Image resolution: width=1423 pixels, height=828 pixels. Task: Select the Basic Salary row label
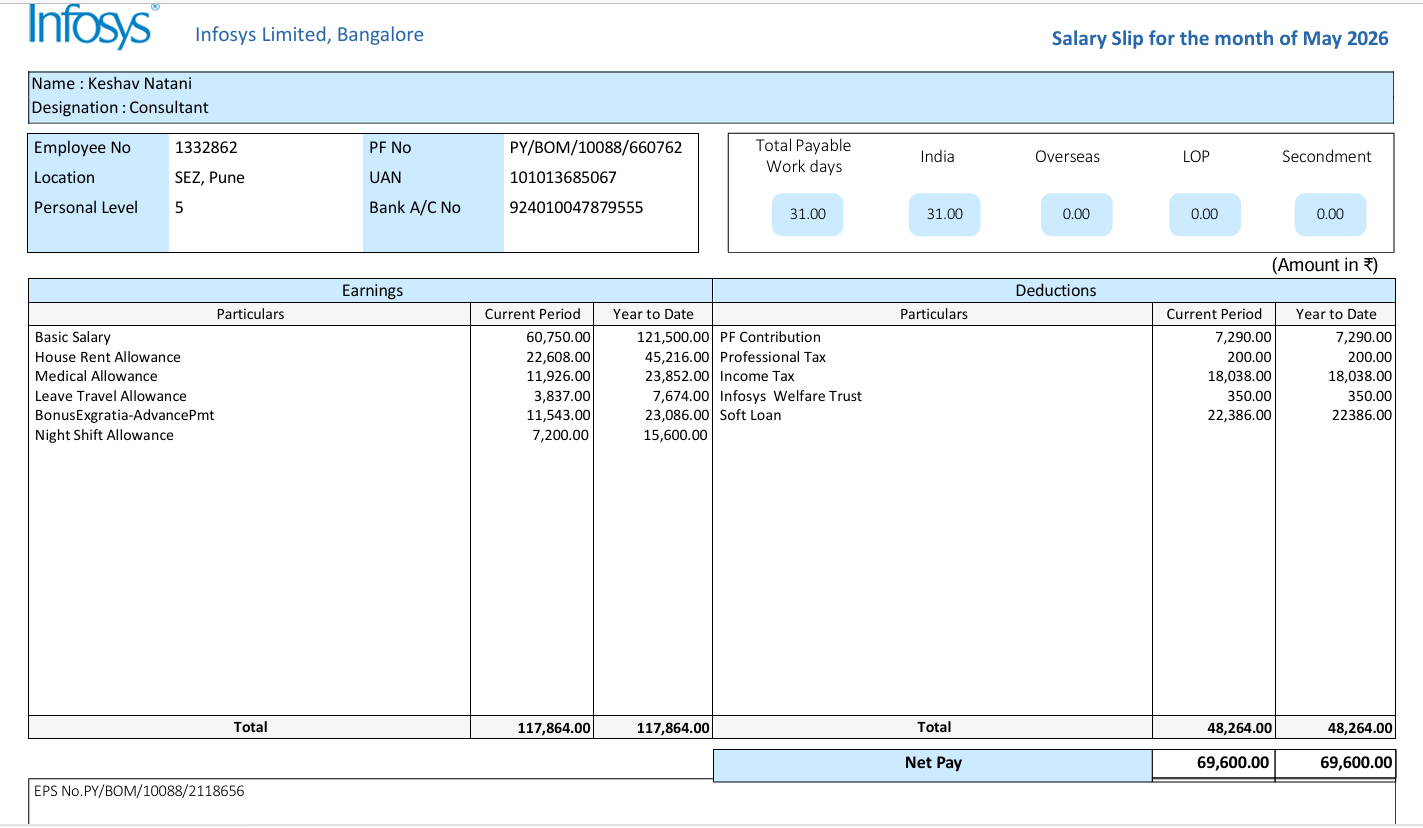point(73,337)
